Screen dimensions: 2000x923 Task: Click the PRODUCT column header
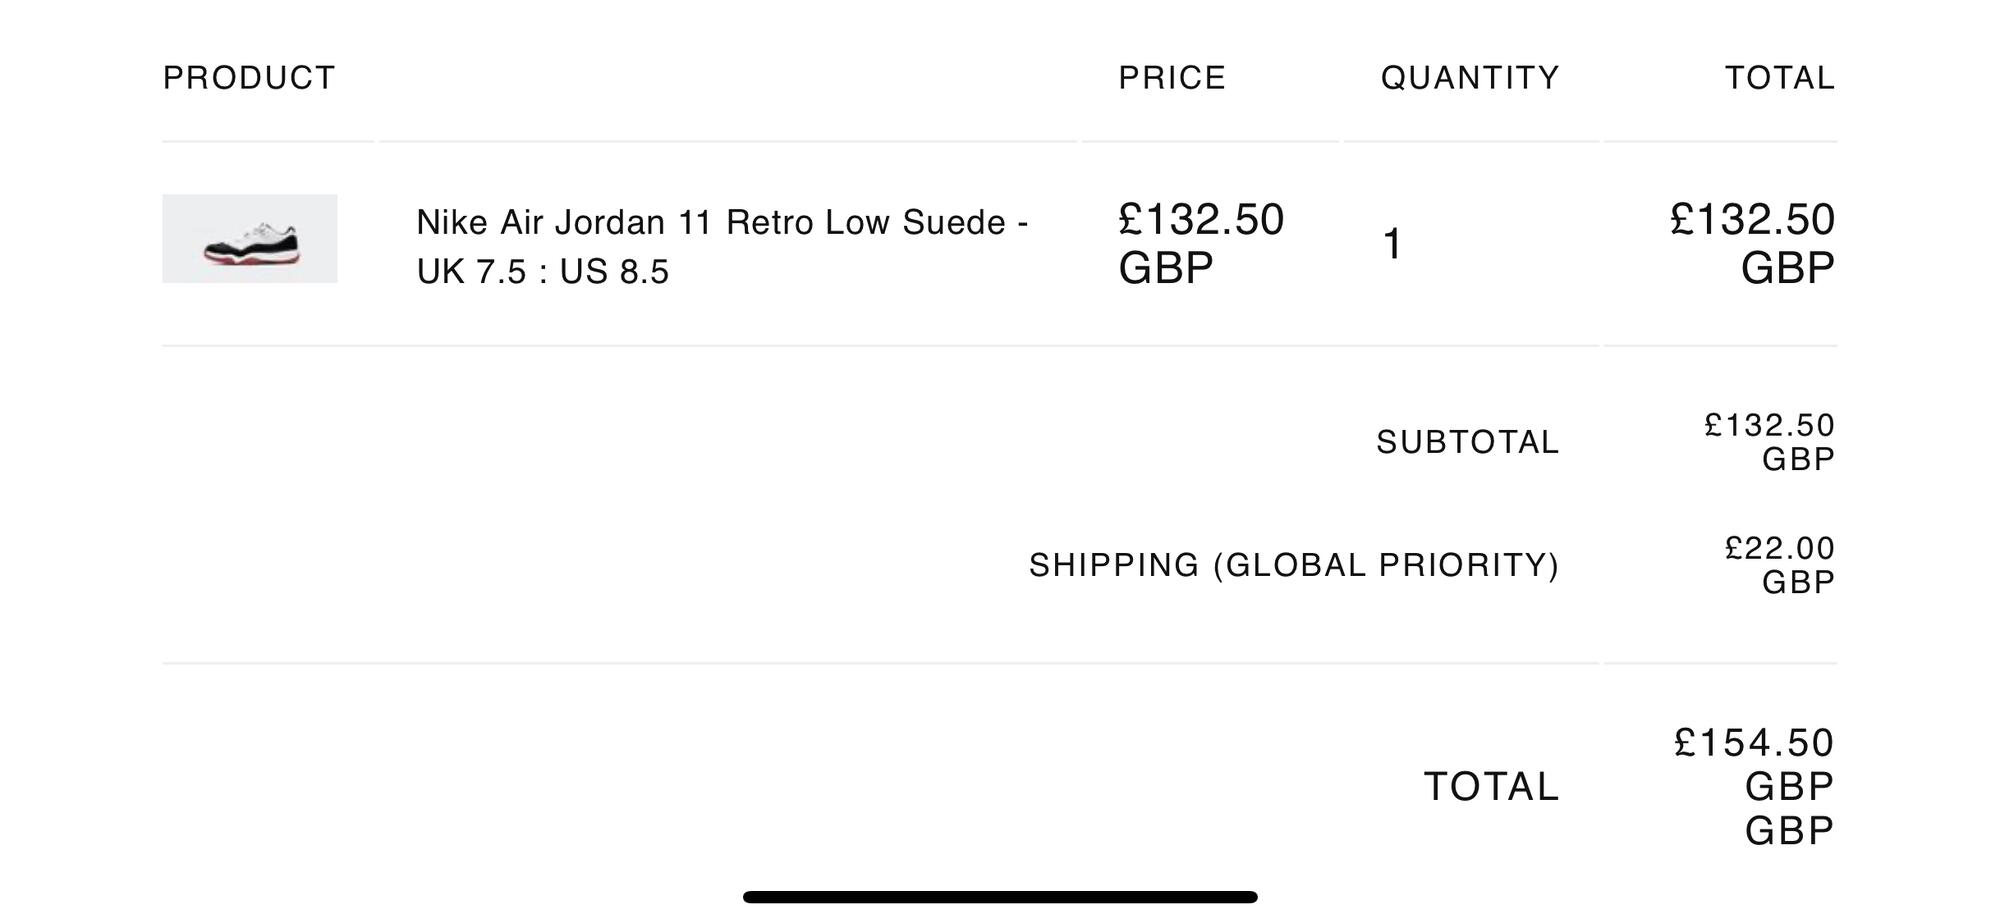249,78
